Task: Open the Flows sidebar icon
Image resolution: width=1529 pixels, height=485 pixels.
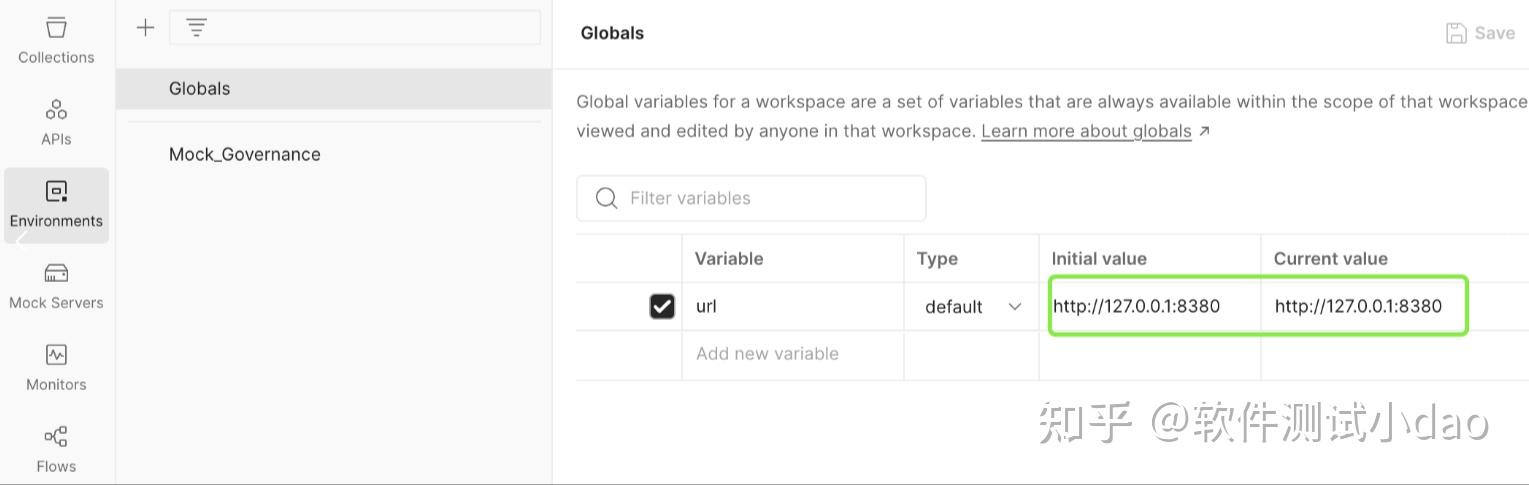Action: tap(56, 437)
